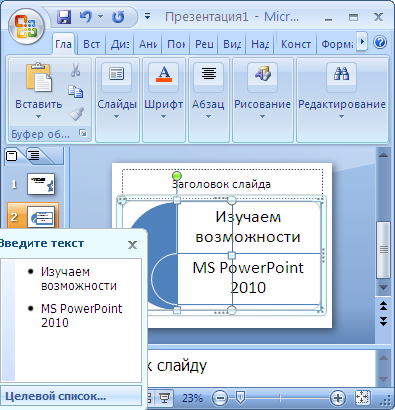Select slide 2 thumbnail
This screenshot has height=410, width=395.
point(41,217)
